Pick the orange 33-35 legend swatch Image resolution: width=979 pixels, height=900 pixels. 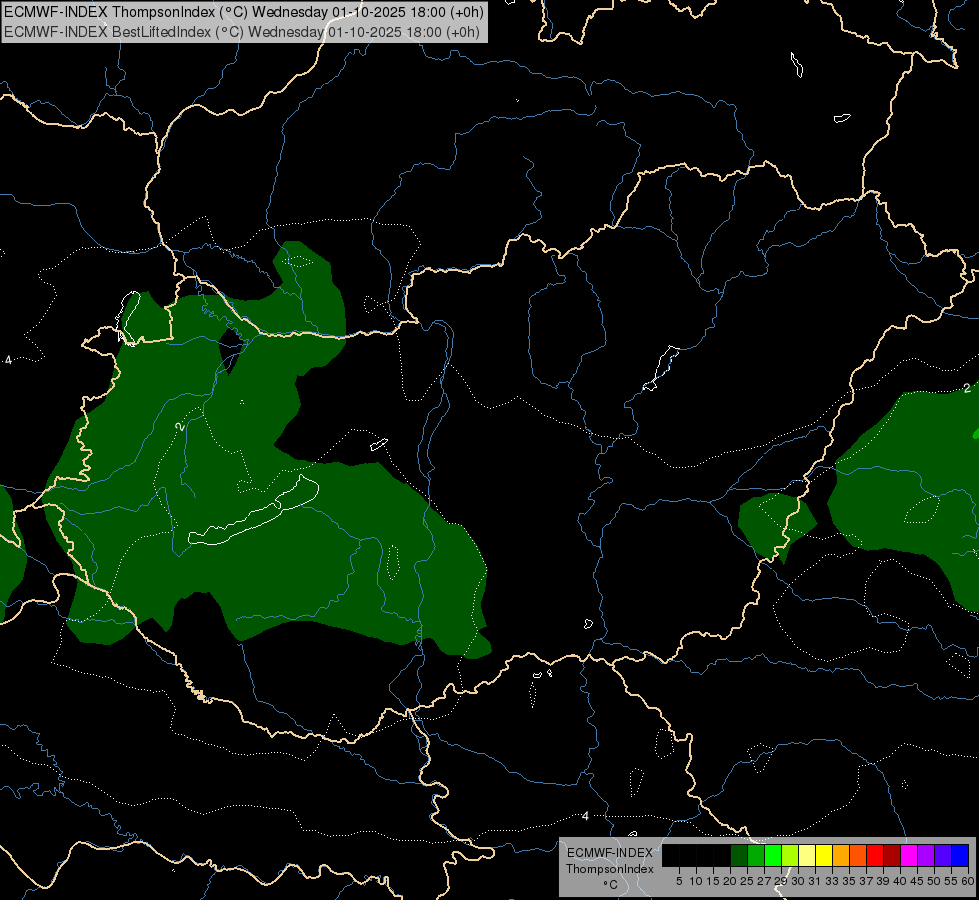click(841, 855)
